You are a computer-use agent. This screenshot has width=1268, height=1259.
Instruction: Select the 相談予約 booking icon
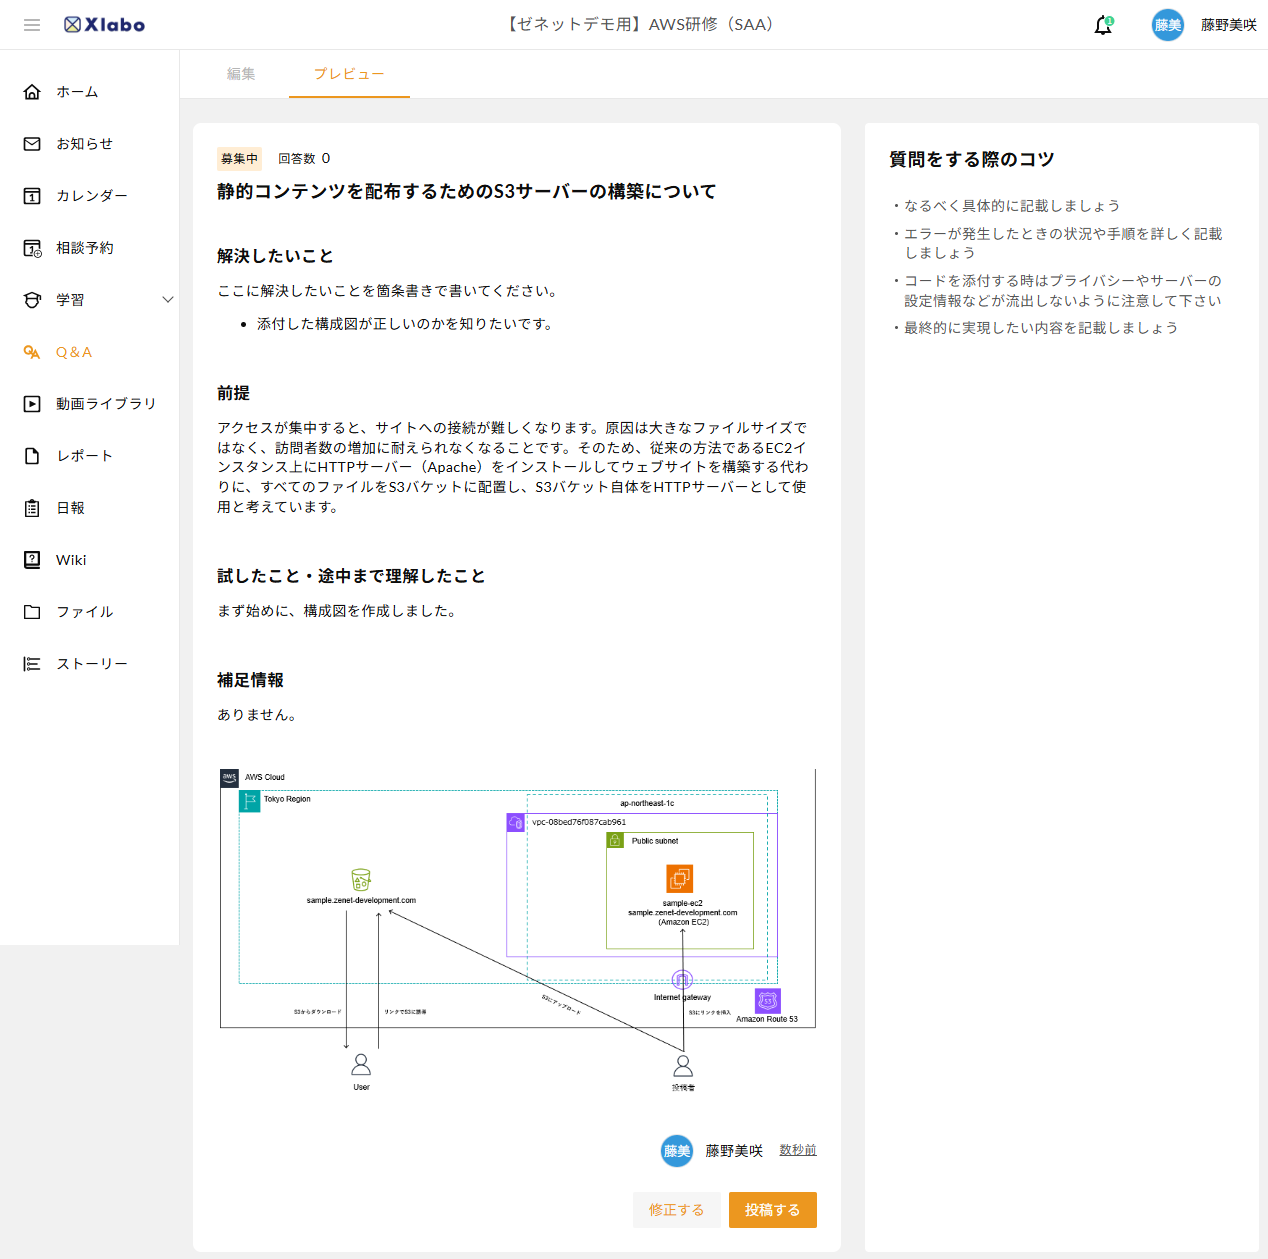click(x=32, y=248)
